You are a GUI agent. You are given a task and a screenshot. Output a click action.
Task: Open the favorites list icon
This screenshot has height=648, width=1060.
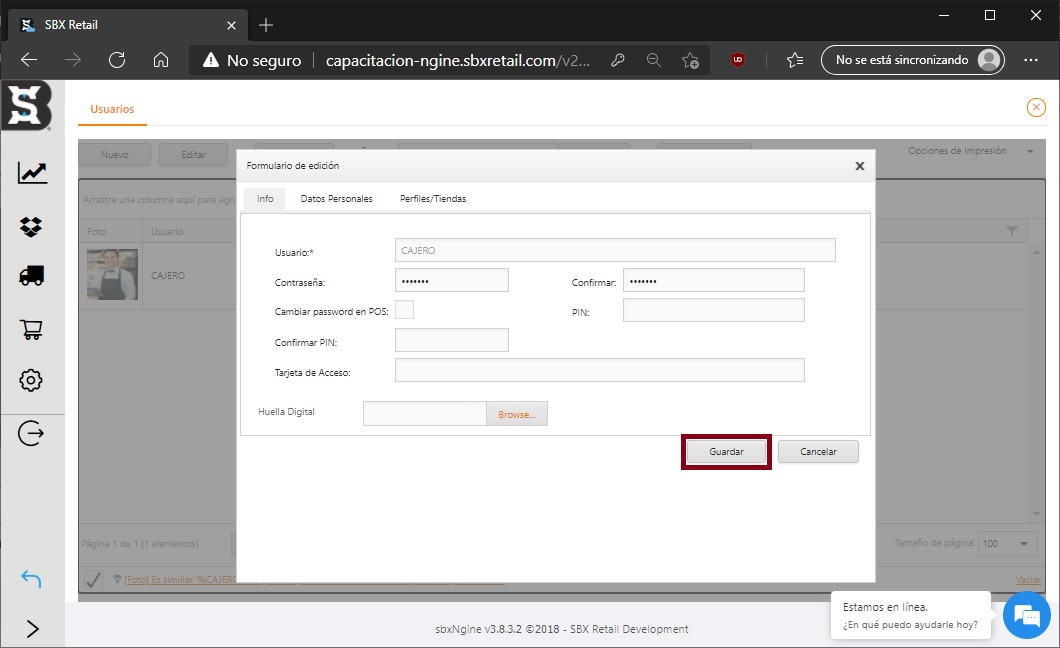(x=795, y=60)
